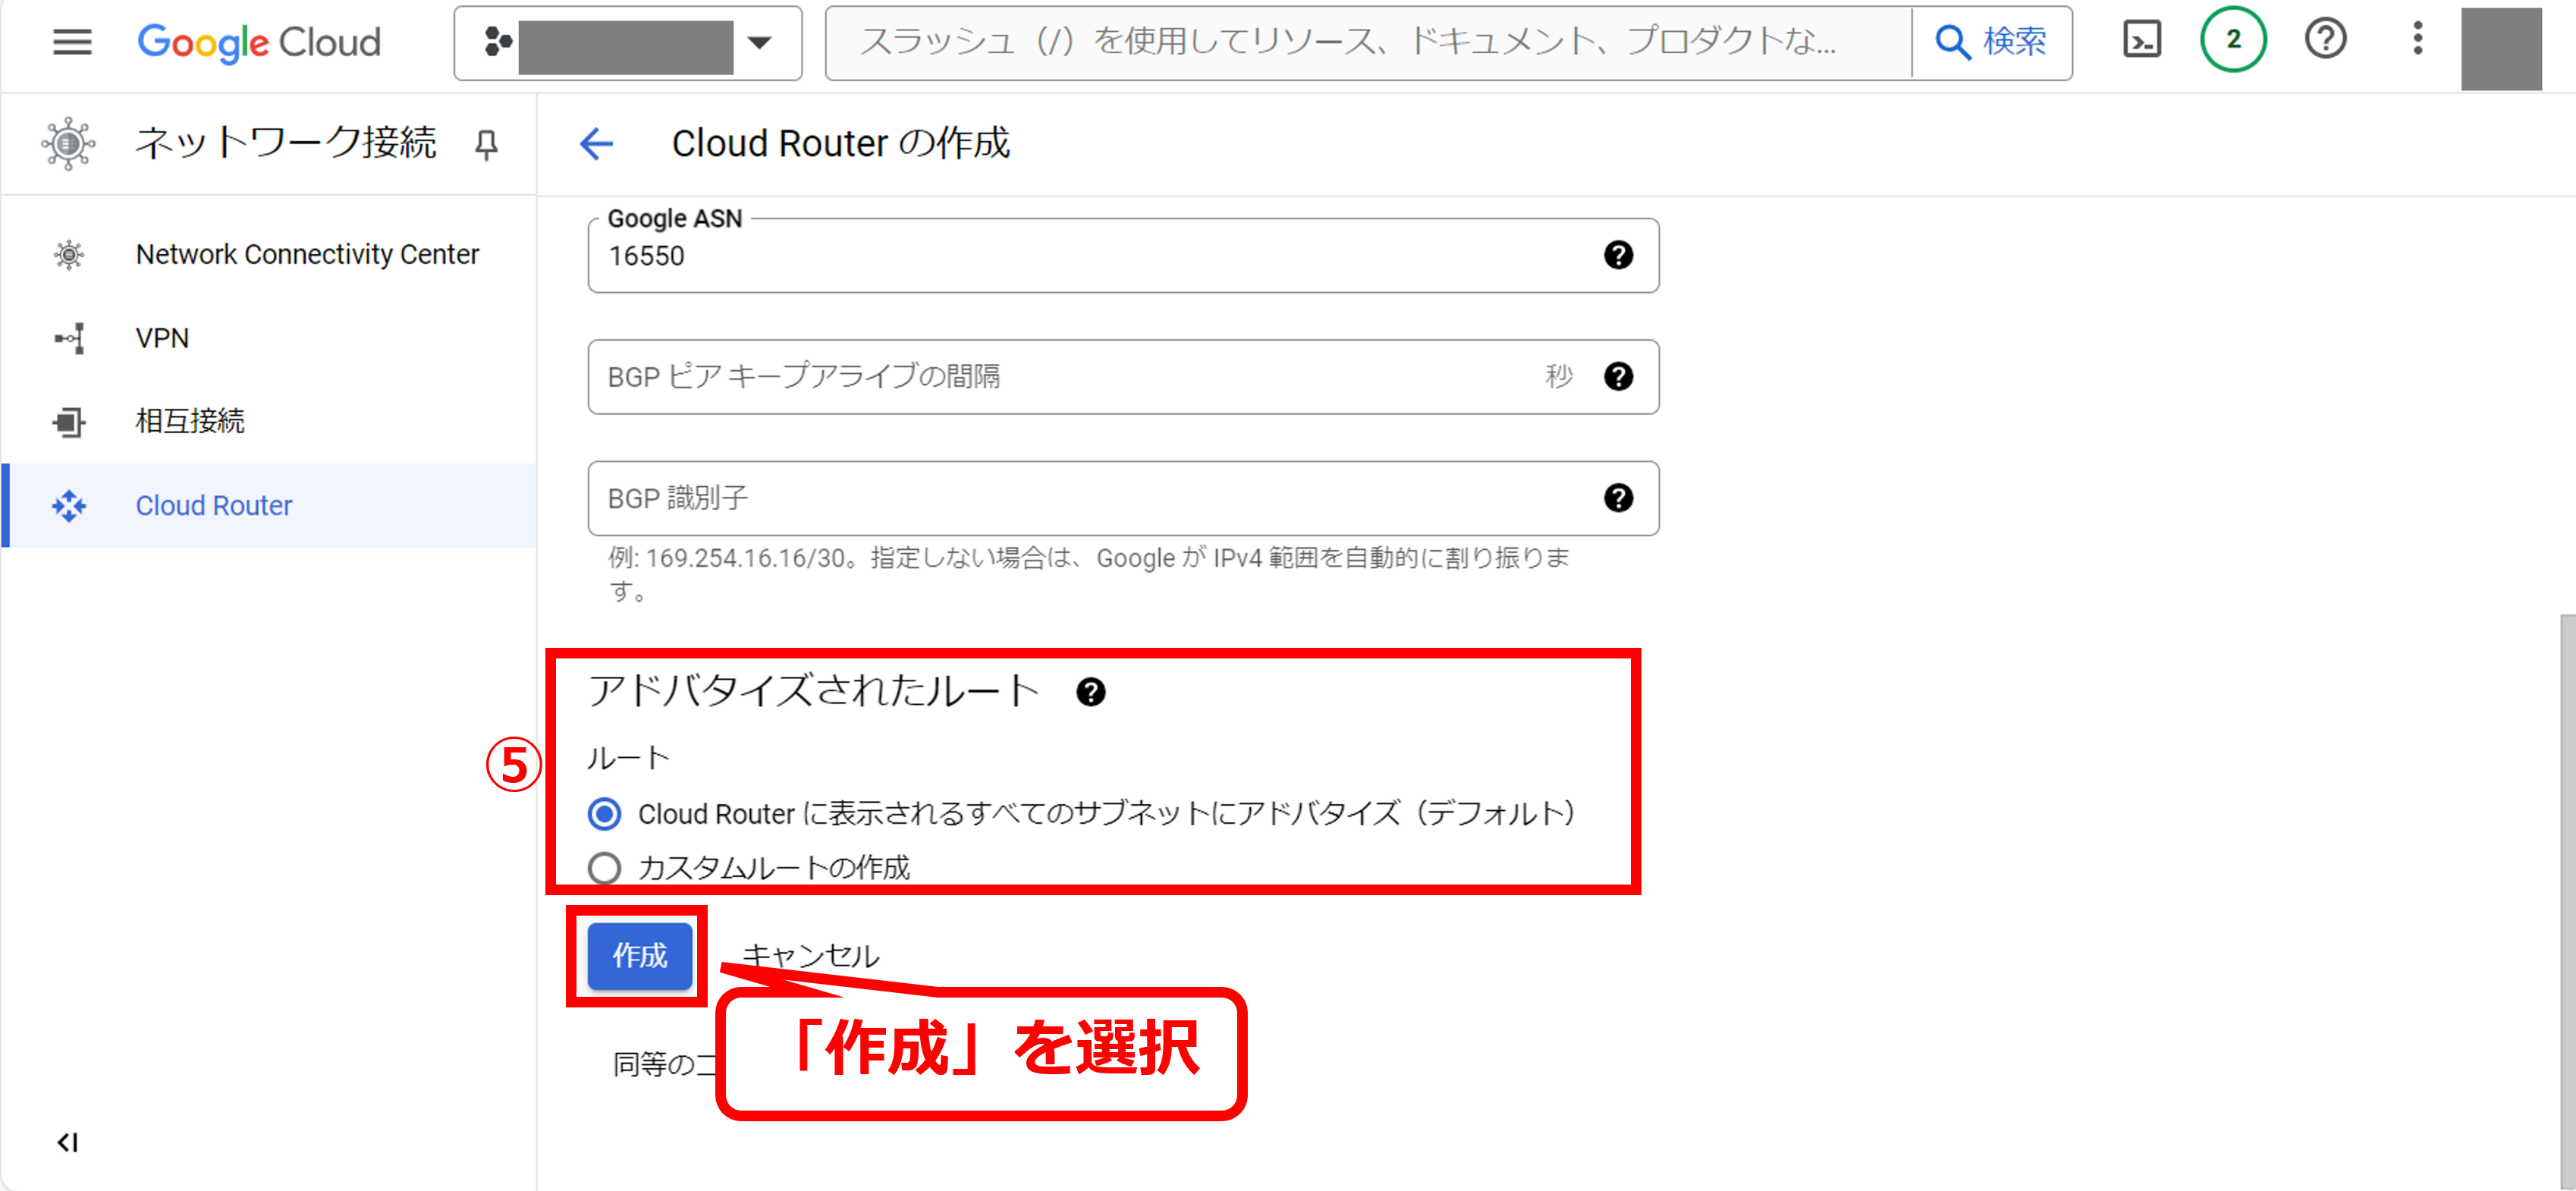Select カスタムルートの作成 radio option

[604, 867]
